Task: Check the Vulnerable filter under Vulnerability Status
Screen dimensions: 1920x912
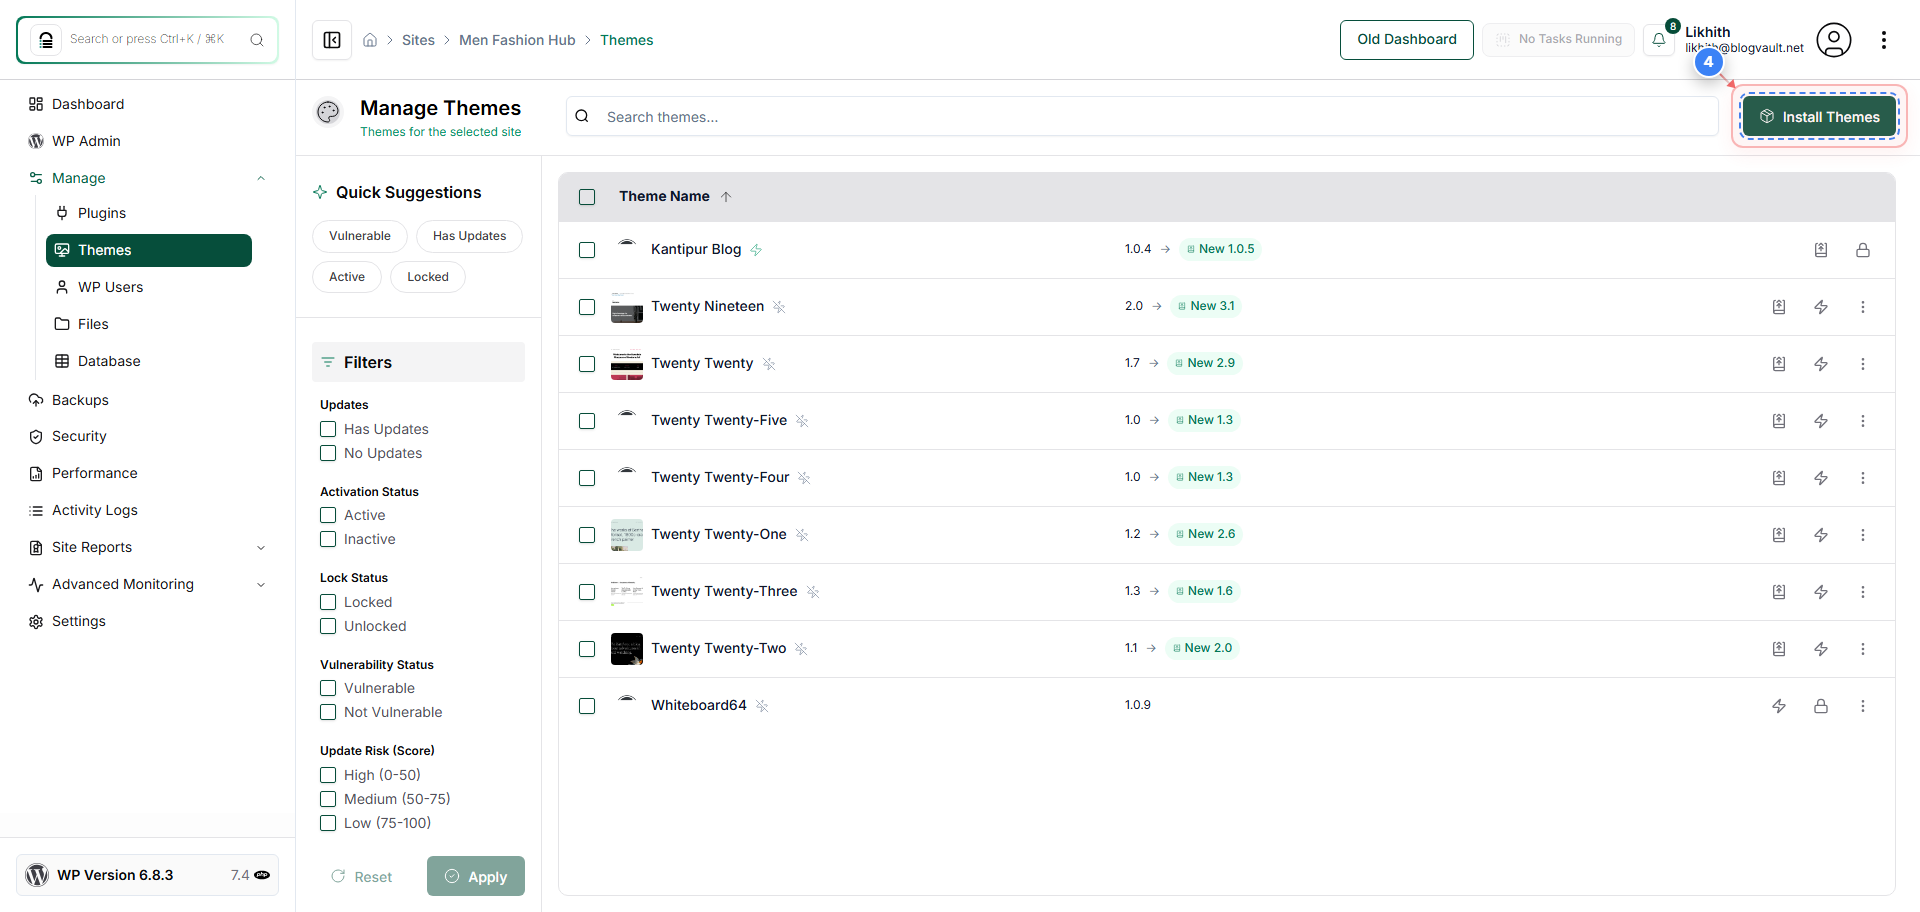Action: point(327,688)
